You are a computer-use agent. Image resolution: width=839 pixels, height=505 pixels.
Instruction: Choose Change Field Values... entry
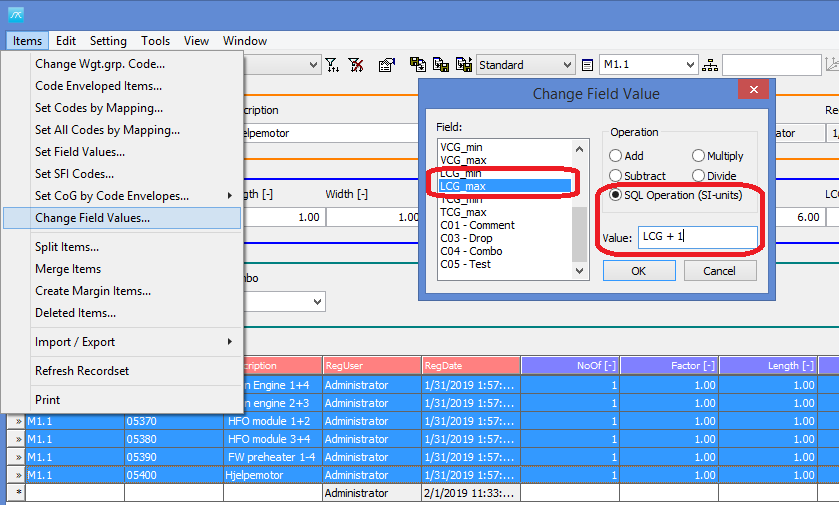[x=122, y=218]
